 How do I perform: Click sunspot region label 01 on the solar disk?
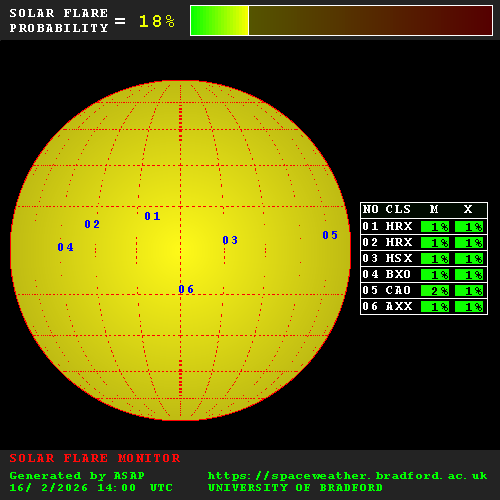(152, 216)
